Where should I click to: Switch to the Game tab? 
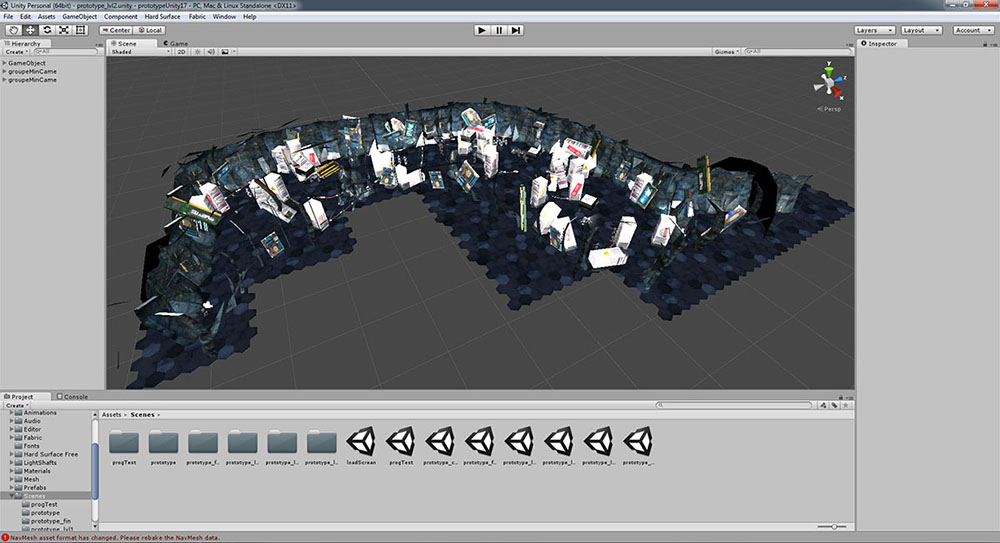click(176, 44)
